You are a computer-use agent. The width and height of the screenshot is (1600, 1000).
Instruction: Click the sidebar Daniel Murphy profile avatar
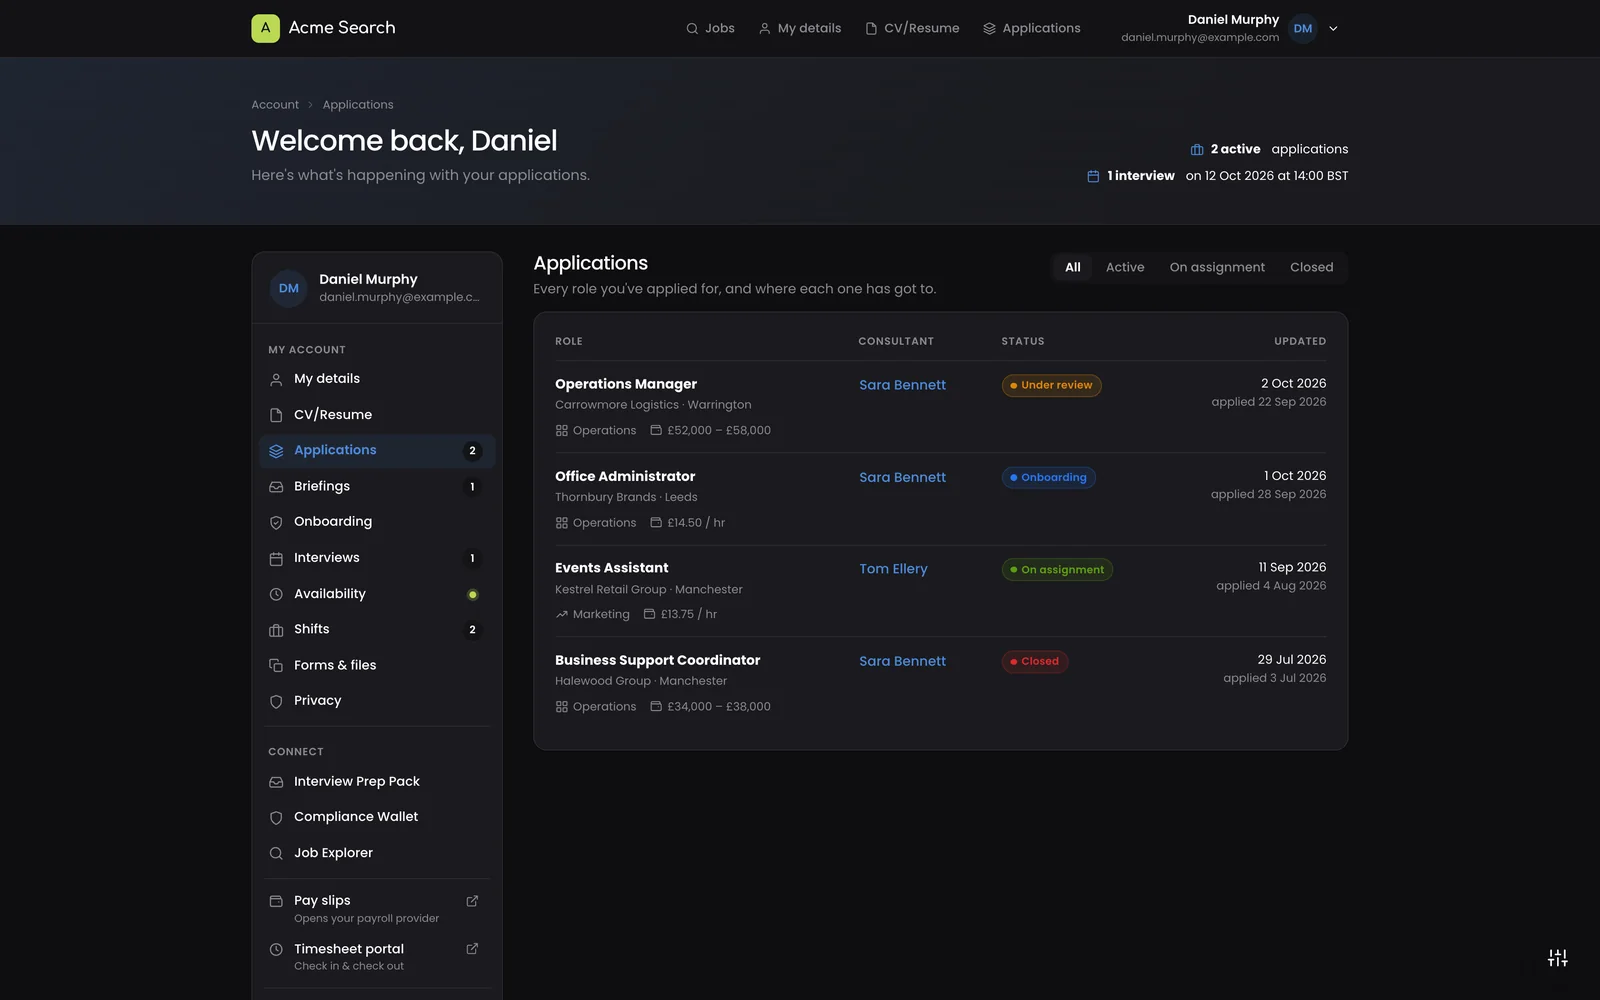[x=289, y=288]
